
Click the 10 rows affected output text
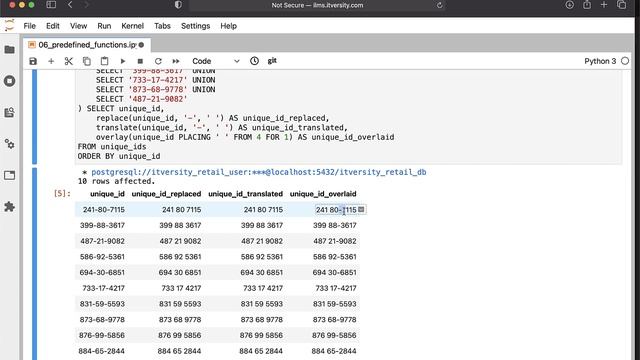(x=116, y=181)
